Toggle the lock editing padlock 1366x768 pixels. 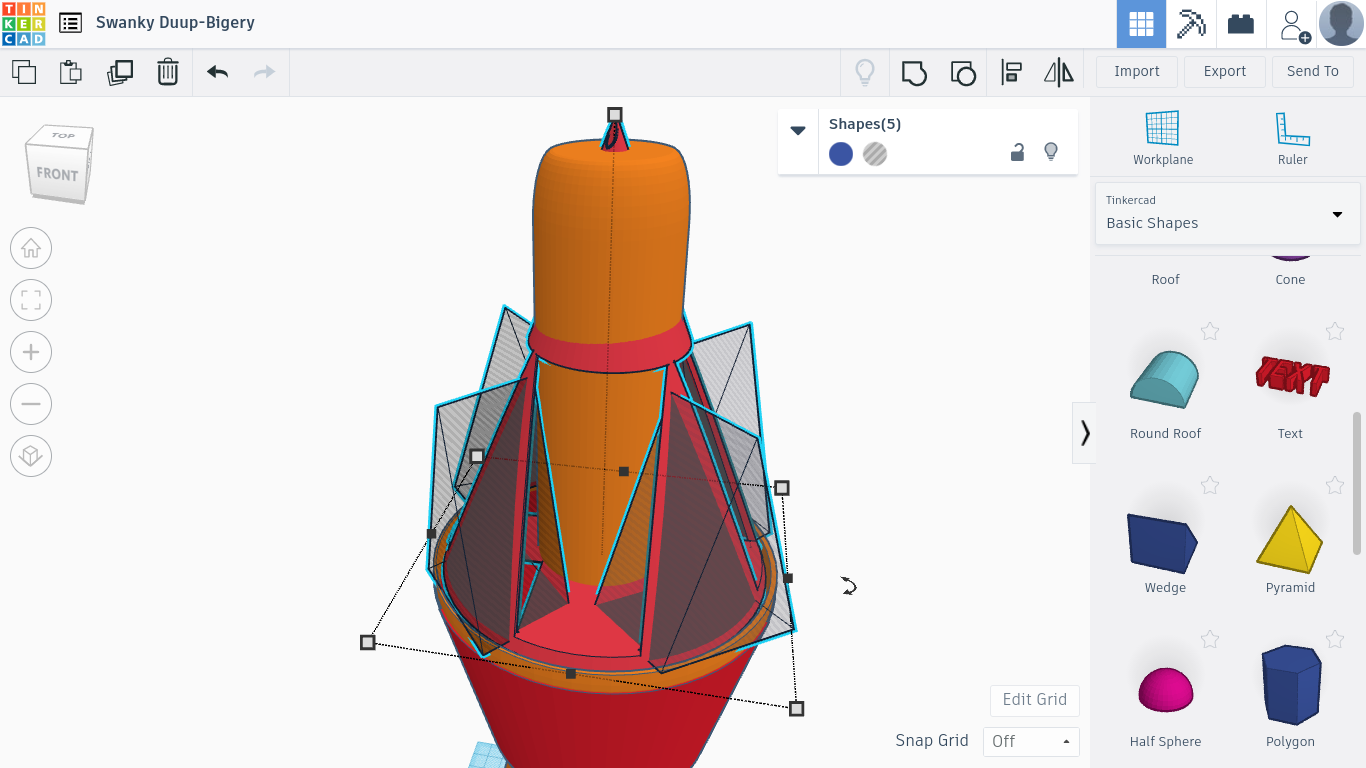click(x=1017, y=152)
